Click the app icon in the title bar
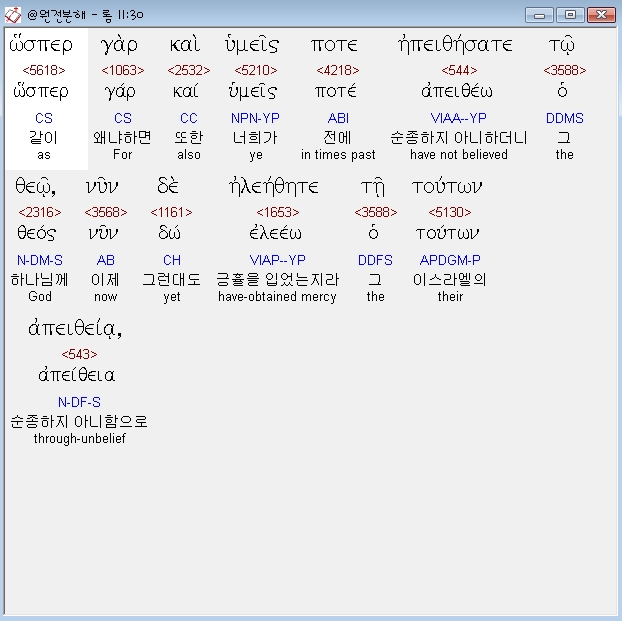This screenshot has height=621, width=622. (12, 15)
